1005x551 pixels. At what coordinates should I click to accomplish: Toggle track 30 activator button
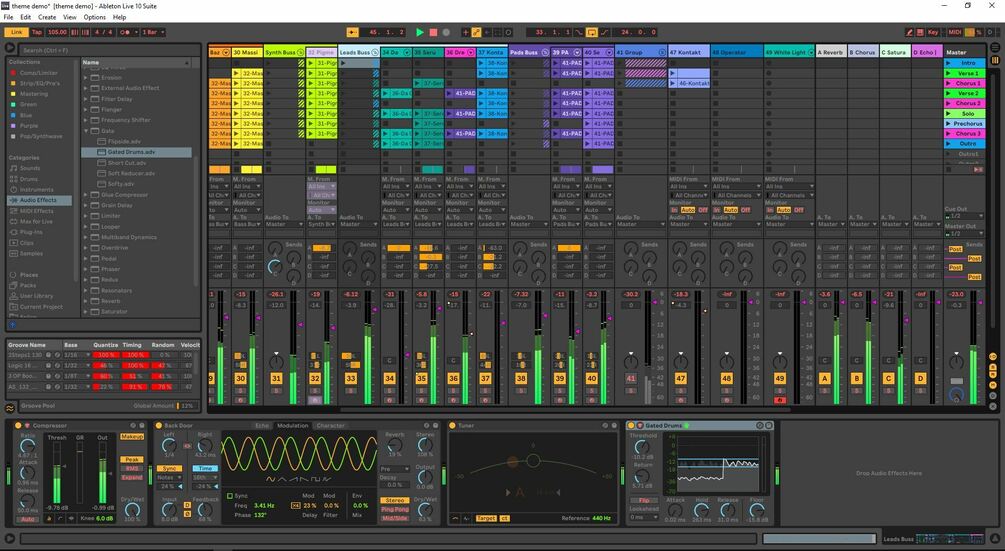[x=240, y=379]
